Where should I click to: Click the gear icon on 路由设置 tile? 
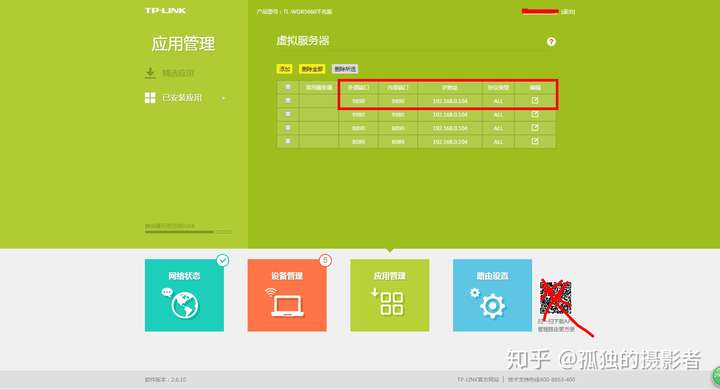pyautogui.click(x=493, y=306)
